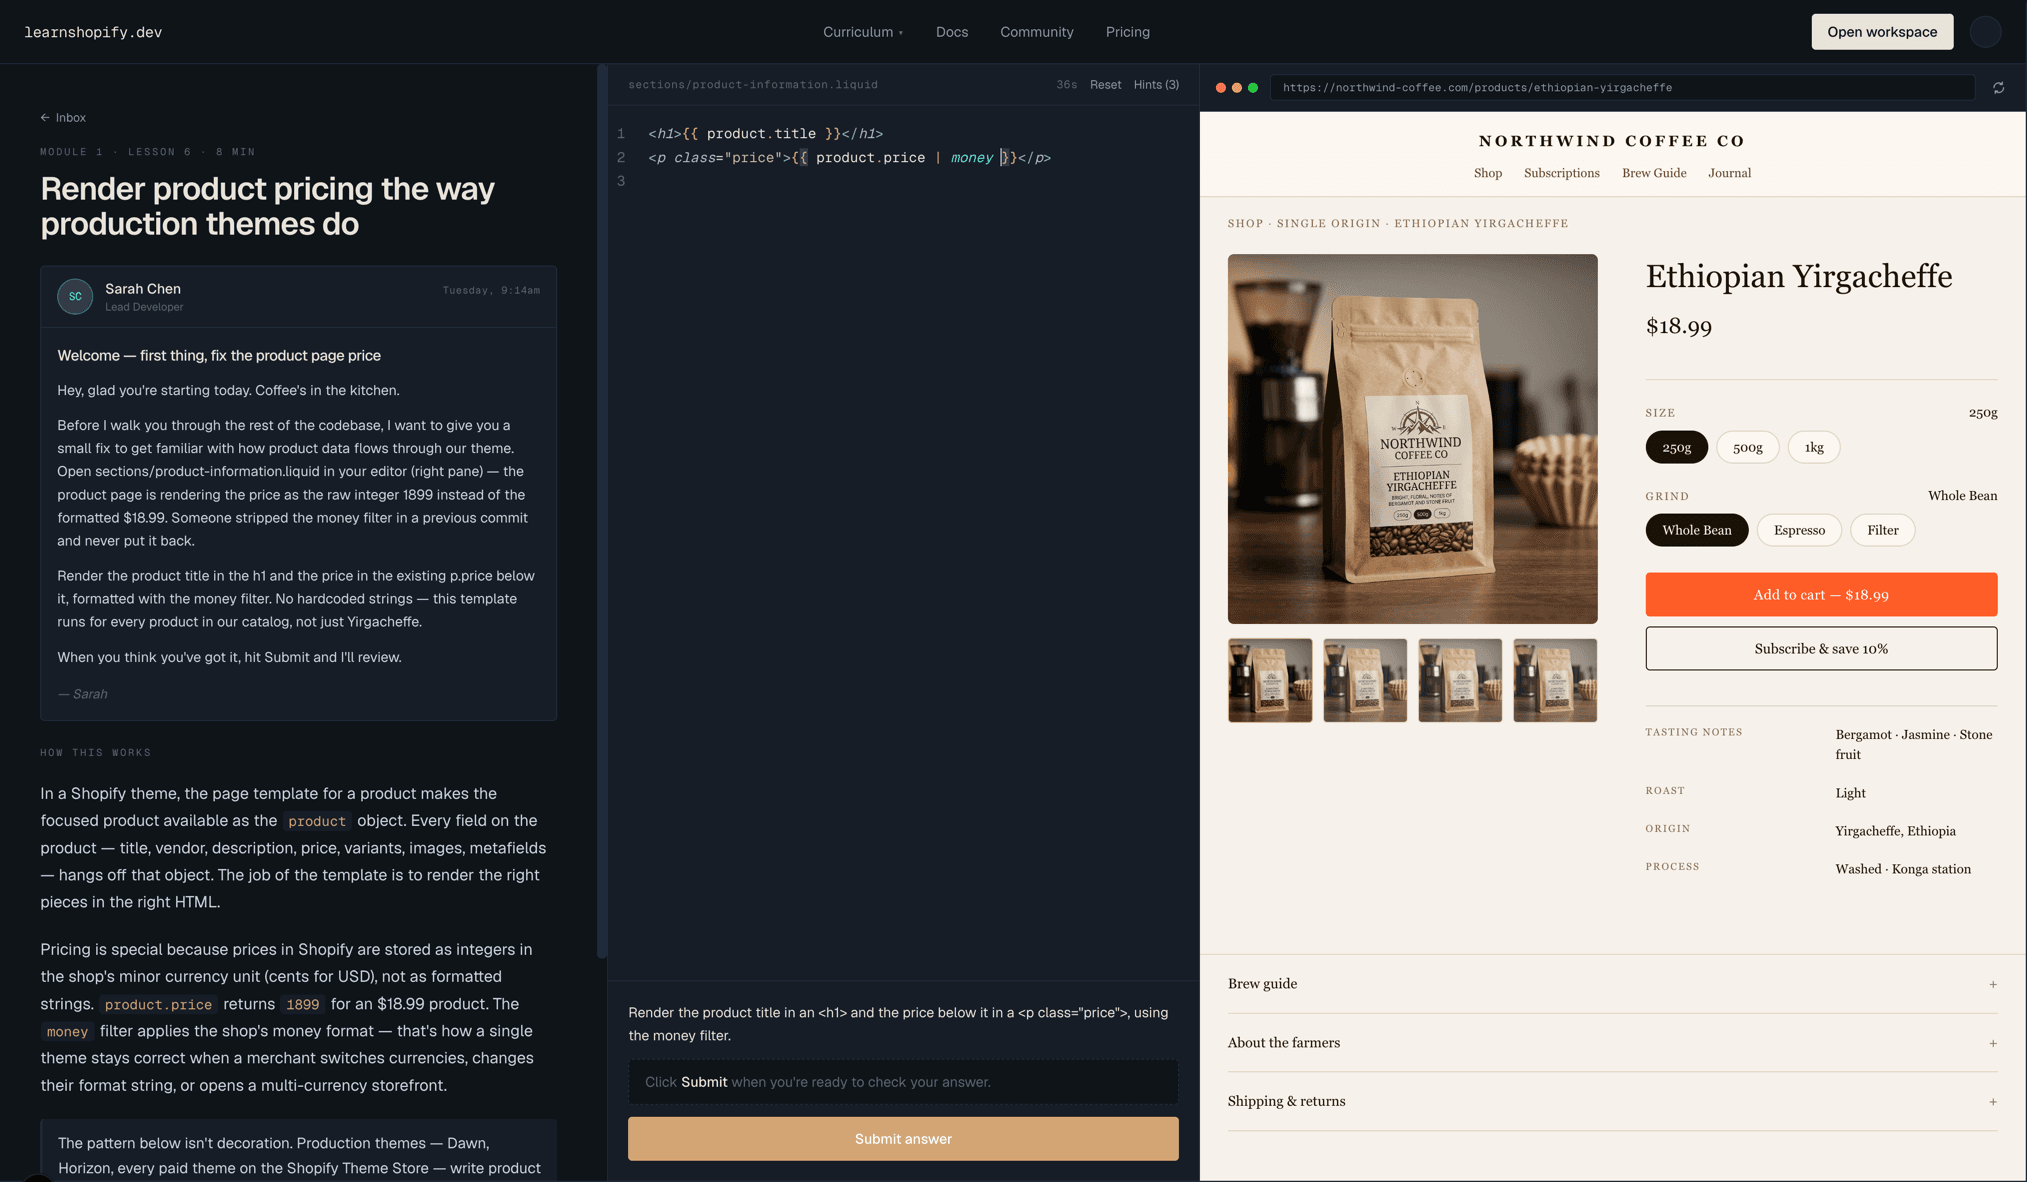Screen dimensions: 2027x1182
Task: Open Hints (3) in the editor
Action: pyautogui.click(x=1156, y=85)
